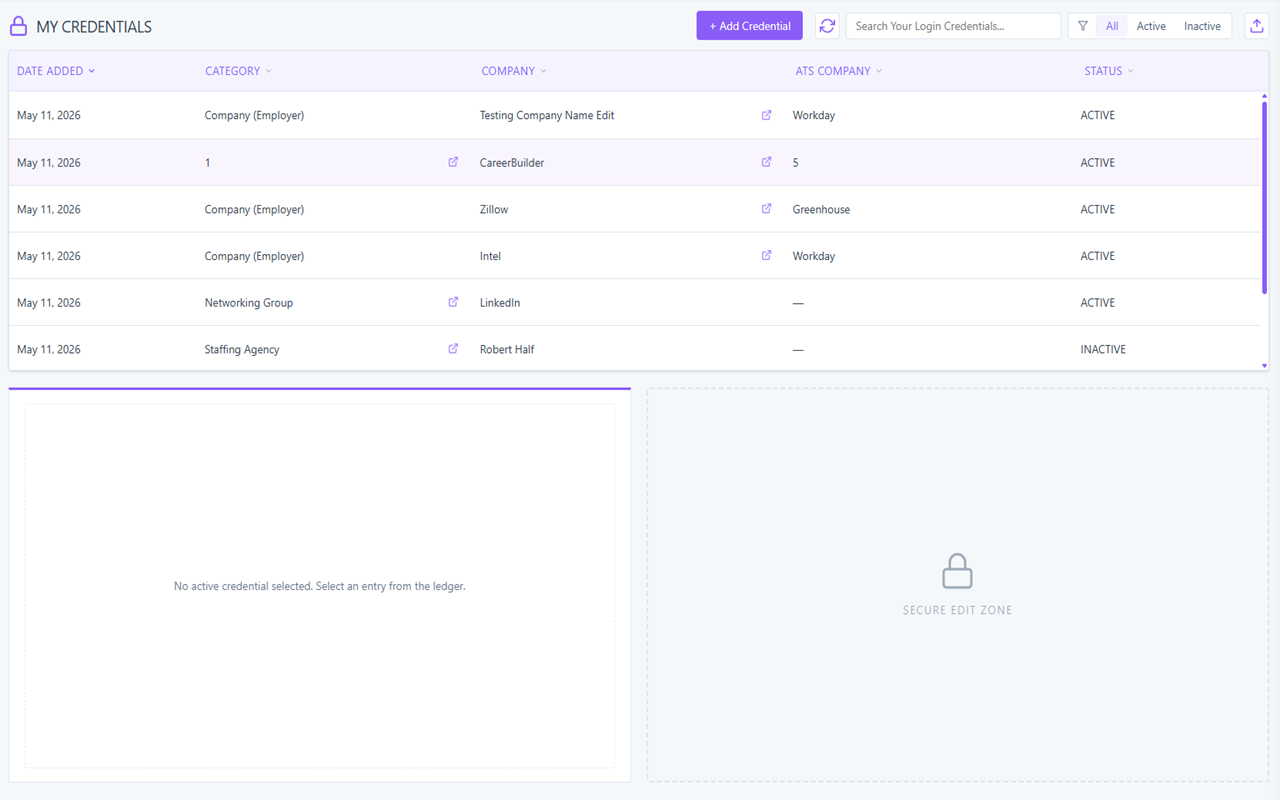
Task: Select the Zillow entry
Action: click(635, 209)
